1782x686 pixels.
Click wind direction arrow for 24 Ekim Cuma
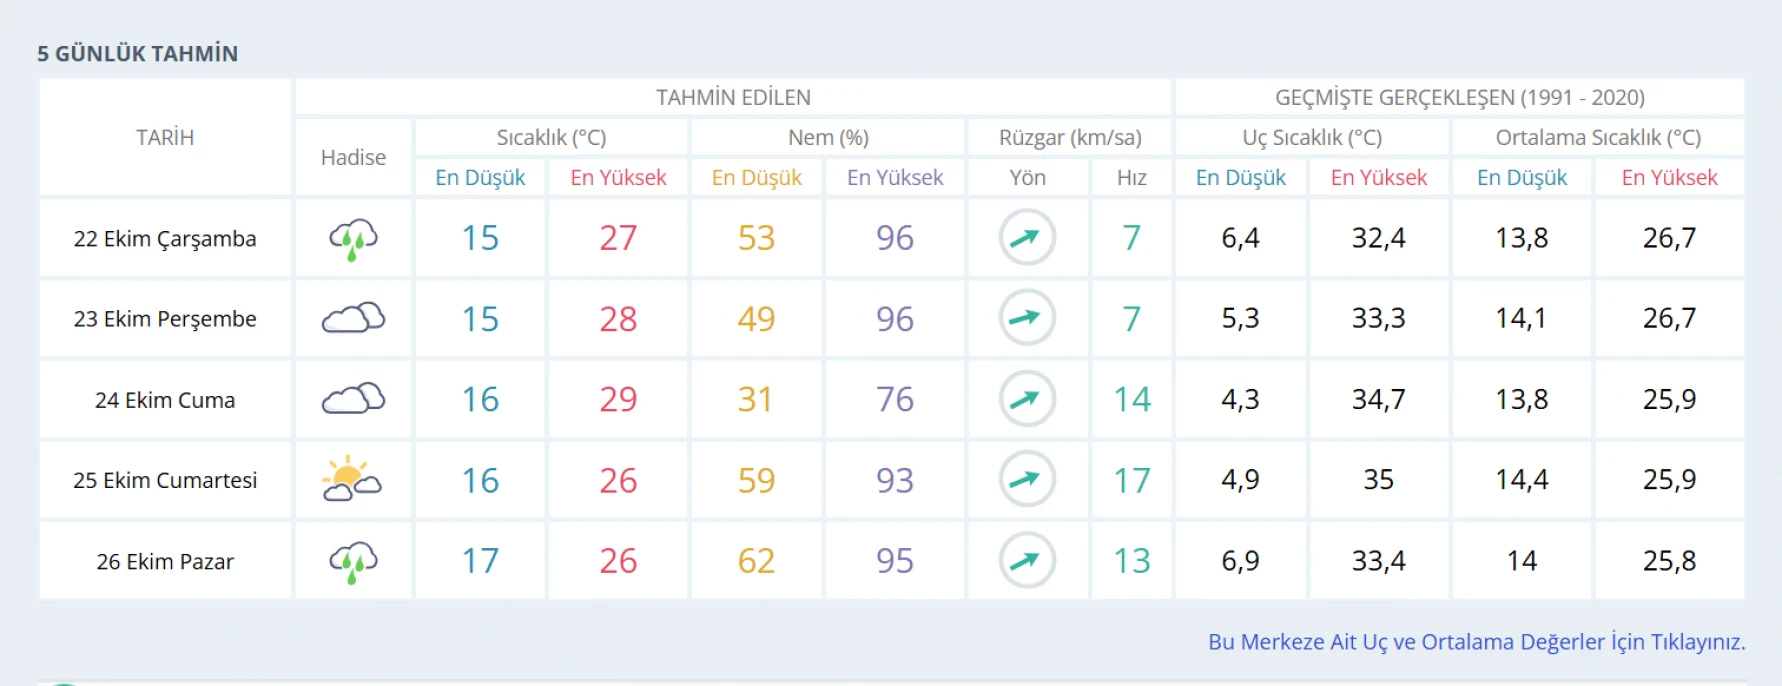pos(1027,399)
